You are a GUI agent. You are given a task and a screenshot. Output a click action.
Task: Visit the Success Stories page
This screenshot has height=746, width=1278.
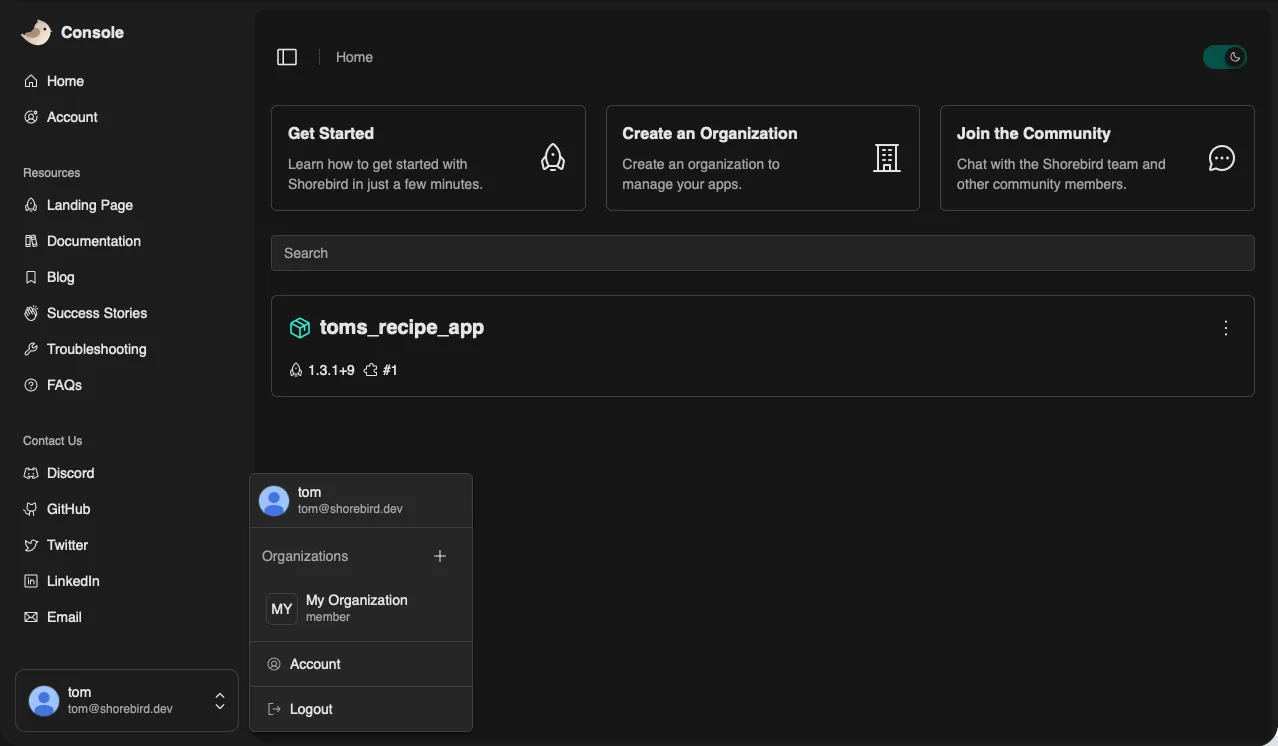click(94, 313)
